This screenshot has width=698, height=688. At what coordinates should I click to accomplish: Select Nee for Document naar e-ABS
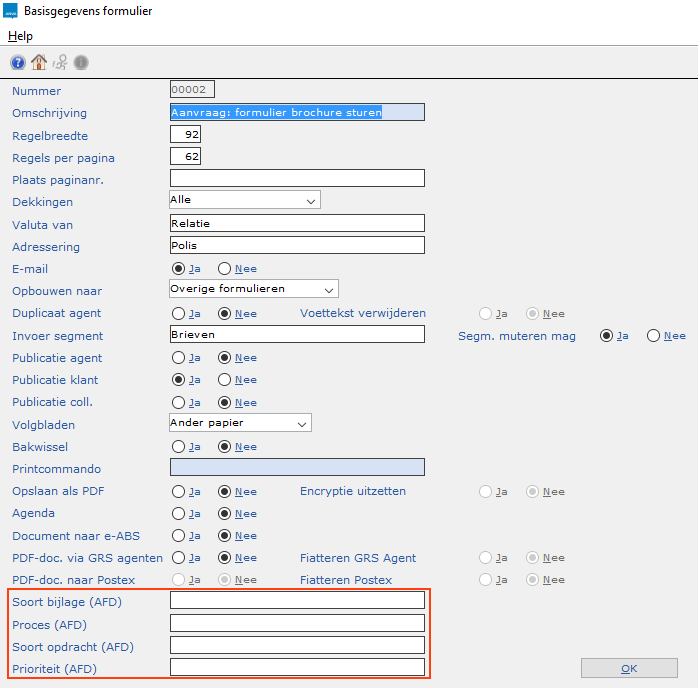(x=224, y=536)
